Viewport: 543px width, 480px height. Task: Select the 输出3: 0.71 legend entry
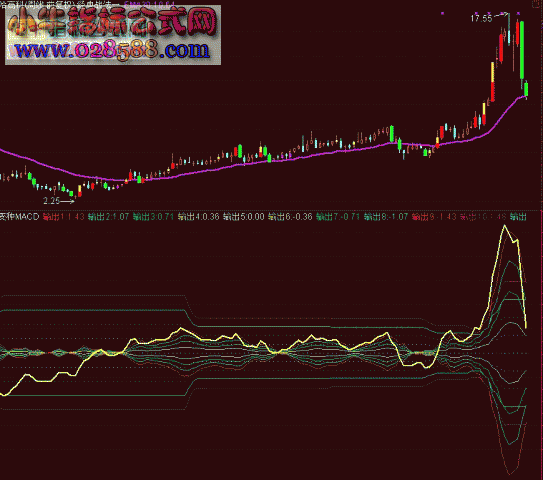153,217
